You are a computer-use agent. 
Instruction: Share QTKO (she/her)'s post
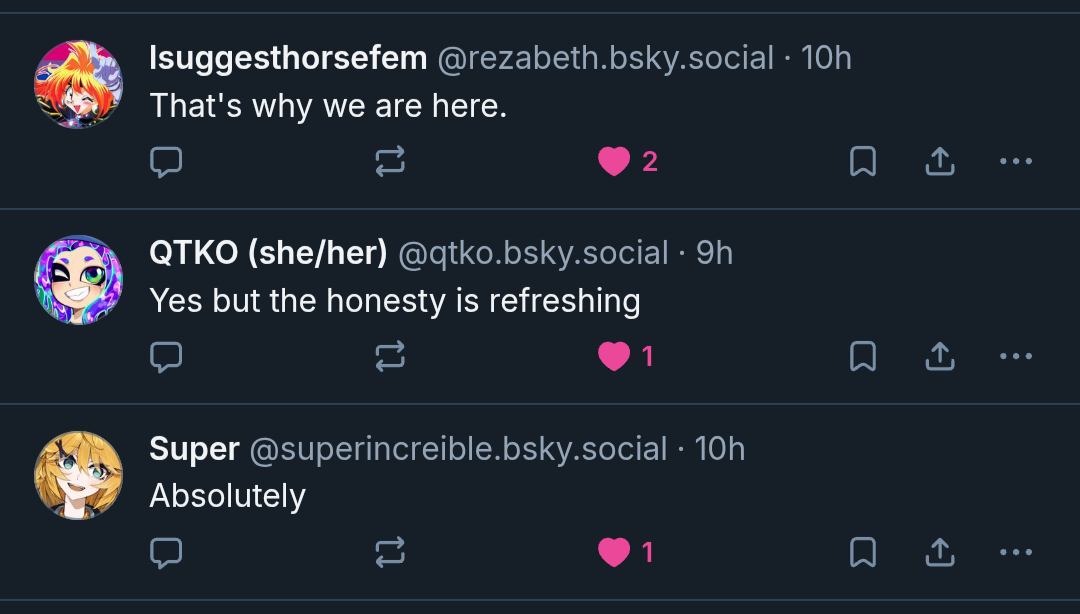(x=940, y=357)
